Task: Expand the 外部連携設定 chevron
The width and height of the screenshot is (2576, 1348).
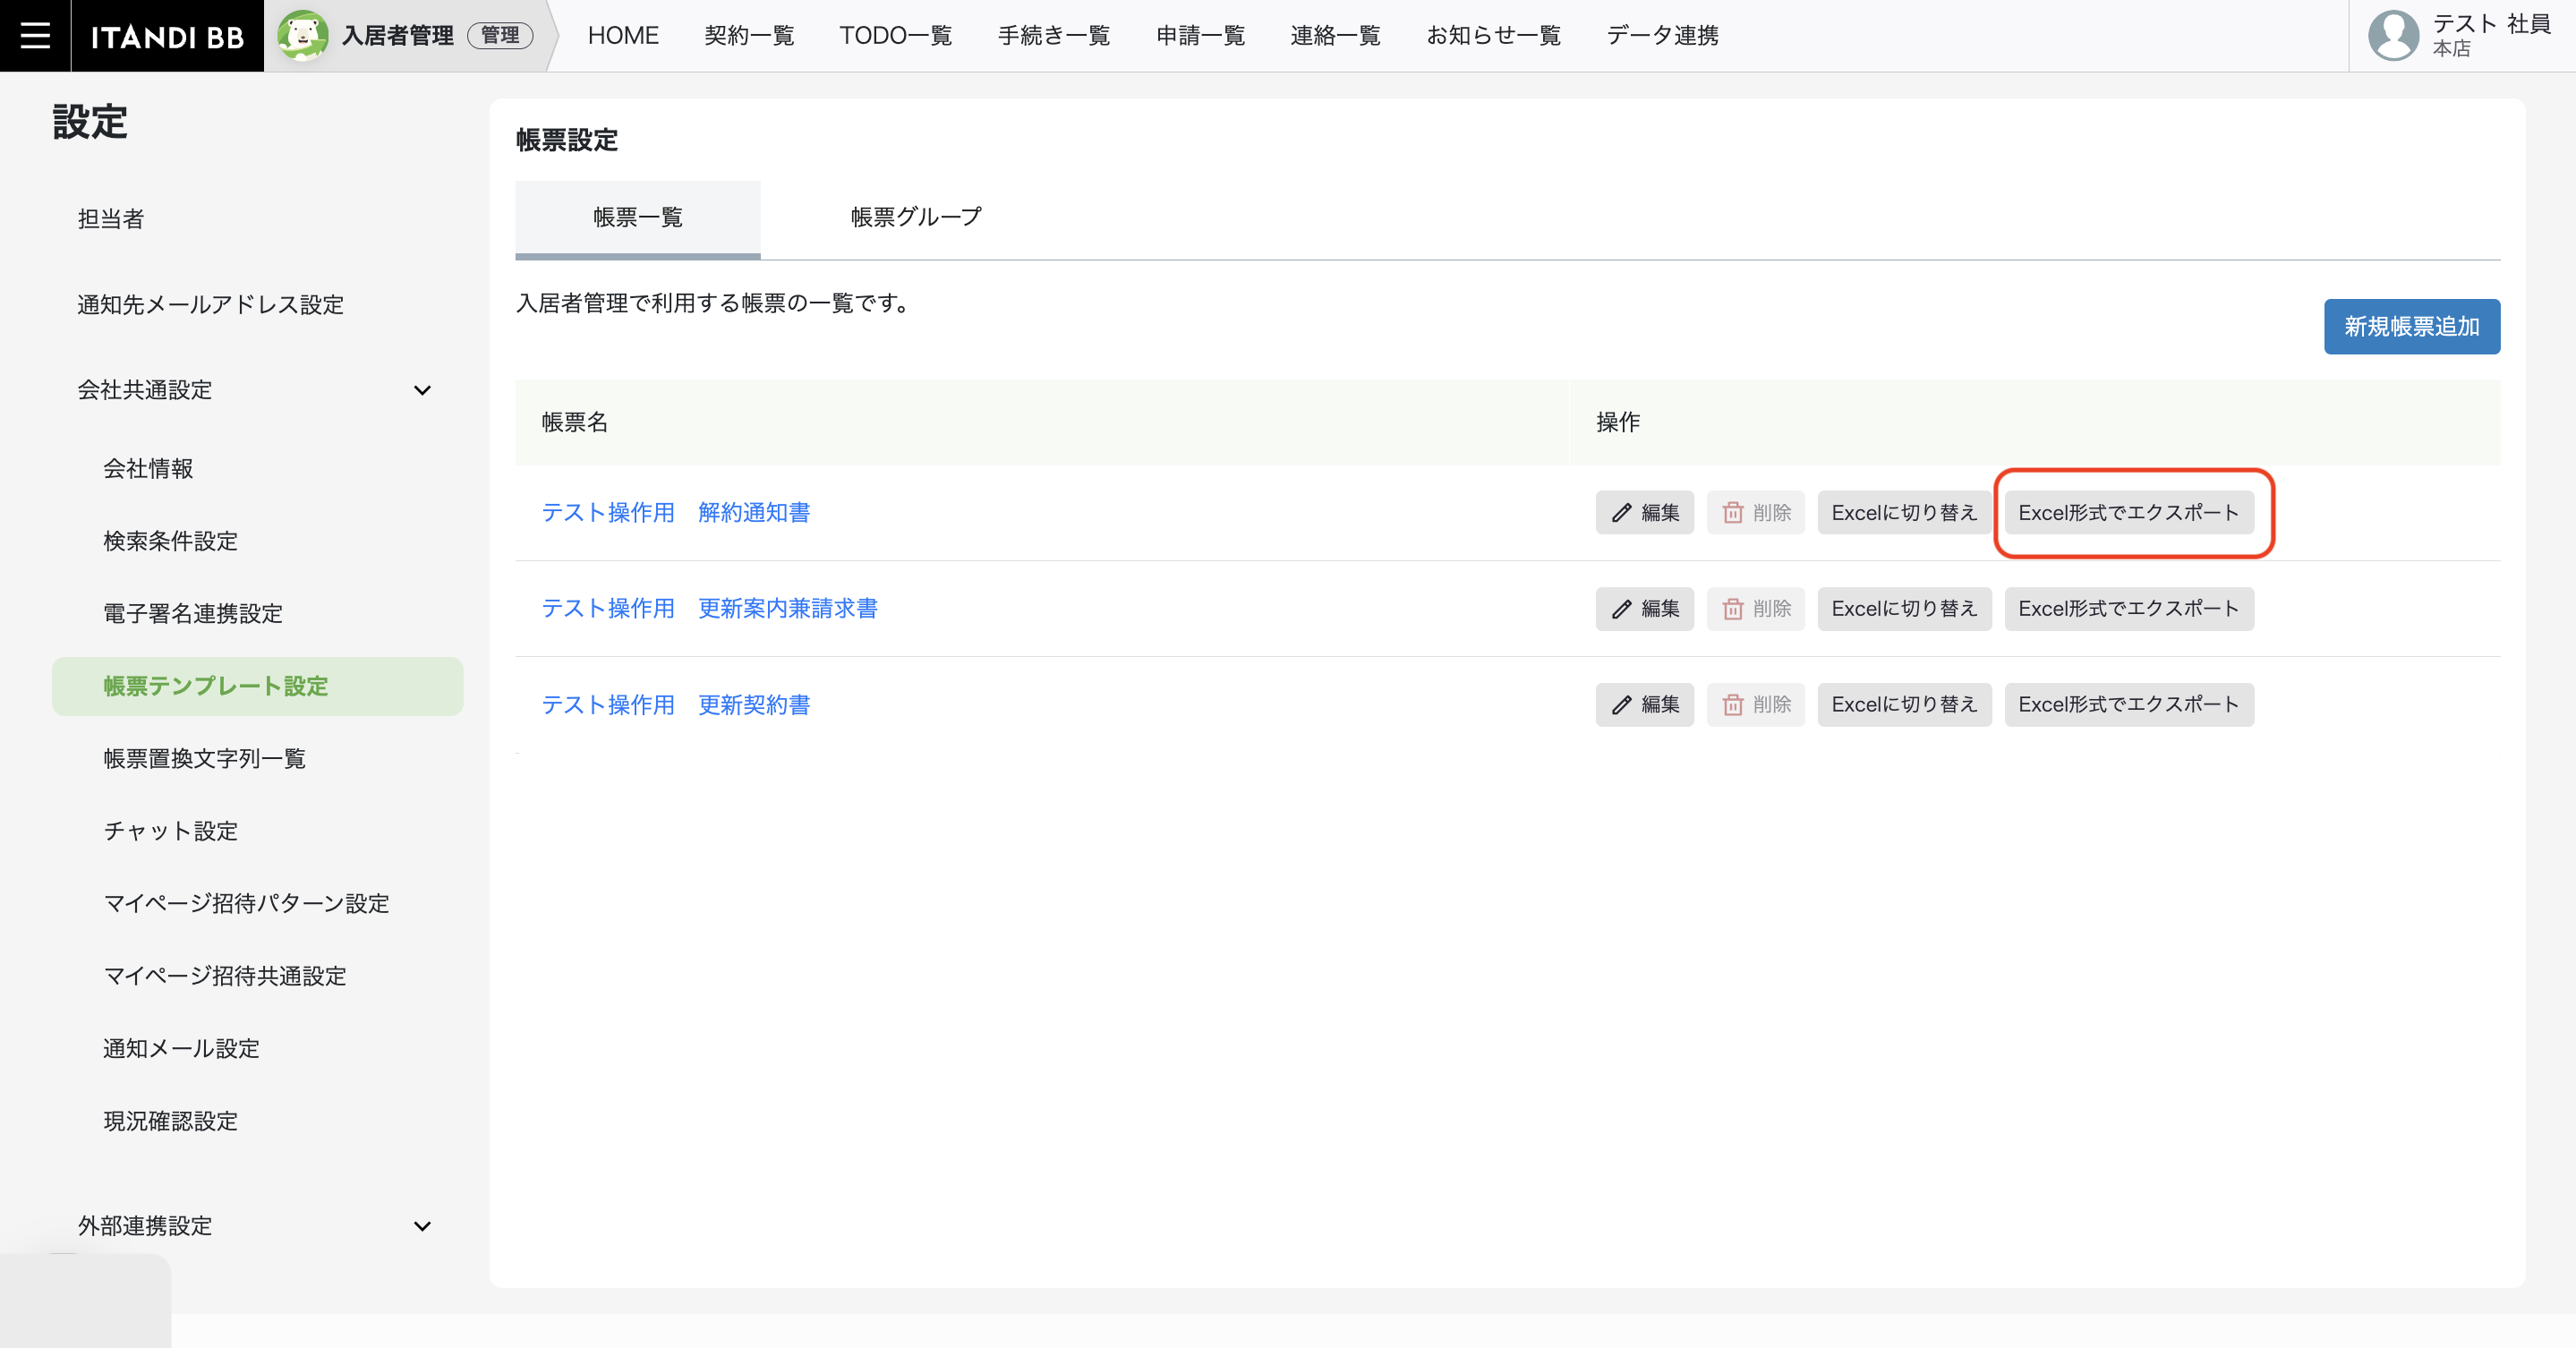Action: pyautogui.click(x=422, y=1226)
